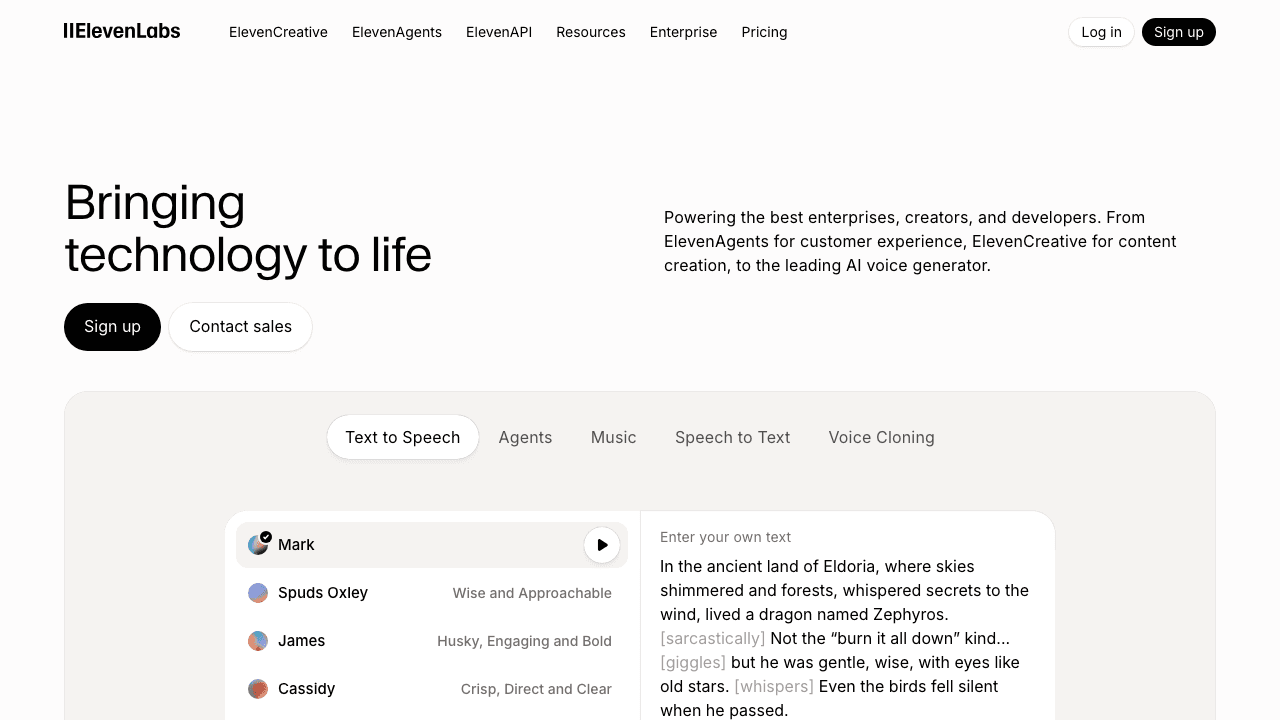
Task: Click James's avatar icon
Action: (258, 641)
